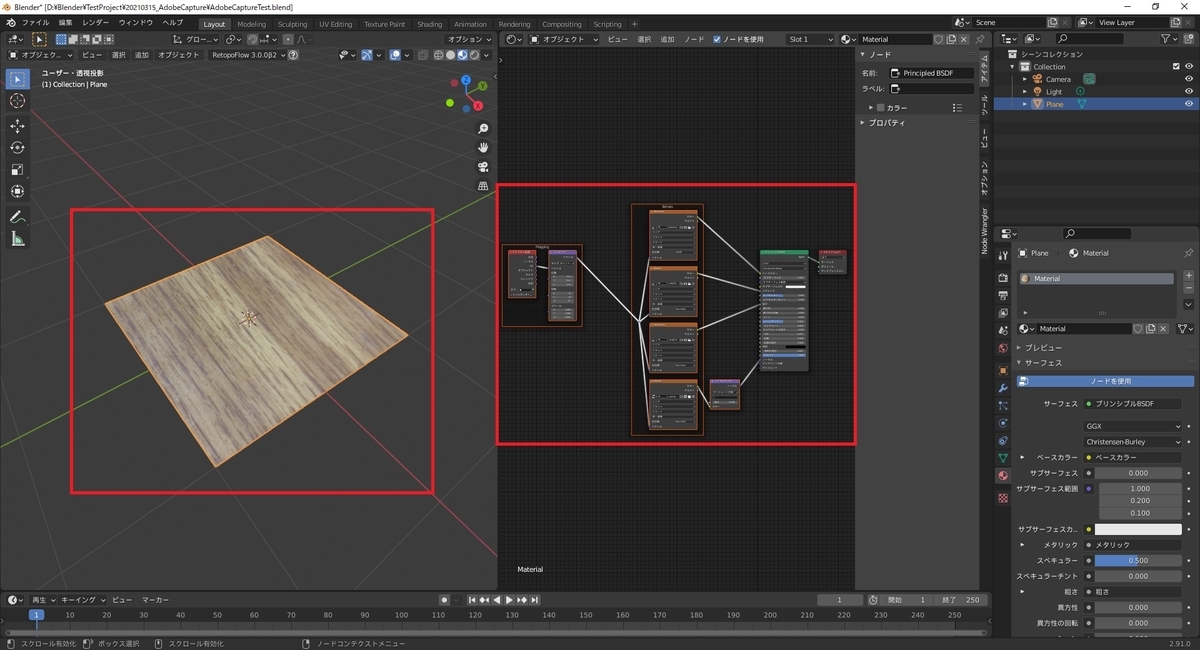The width and height of the screenshot is (1200, 650).
Task: Expand the Light item in outliner
Action: tap(1025, 92)
